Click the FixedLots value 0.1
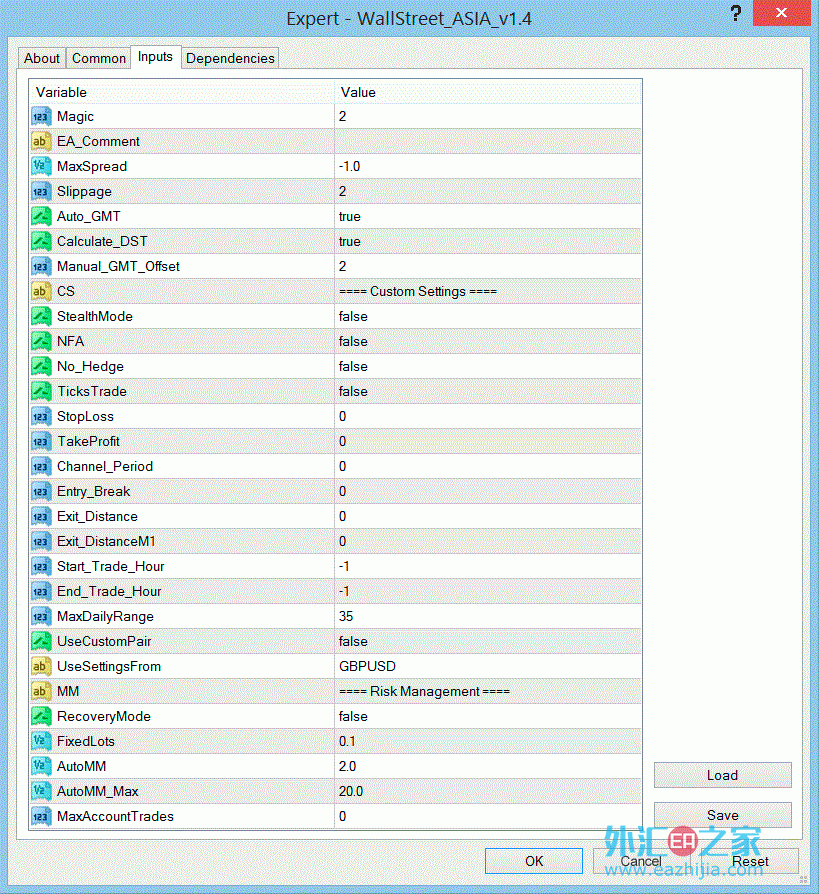 click(347, 741)
